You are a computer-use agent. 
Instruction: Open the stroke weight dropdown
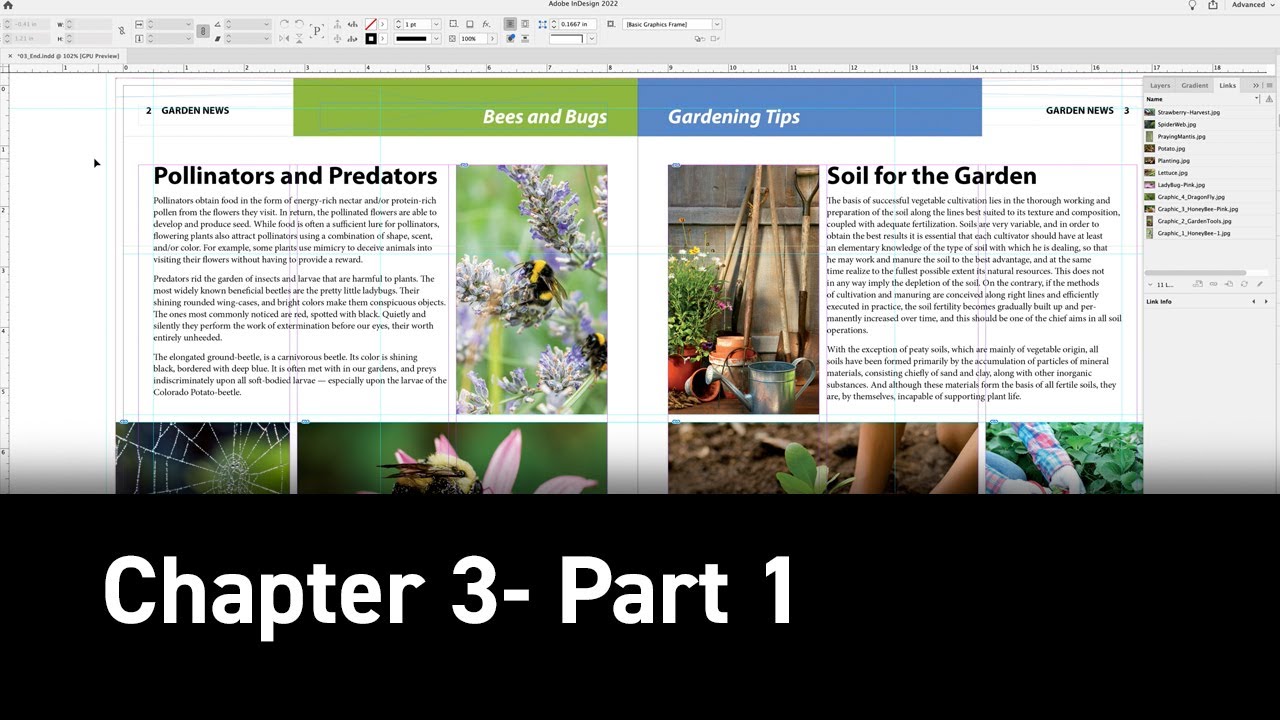436,24
